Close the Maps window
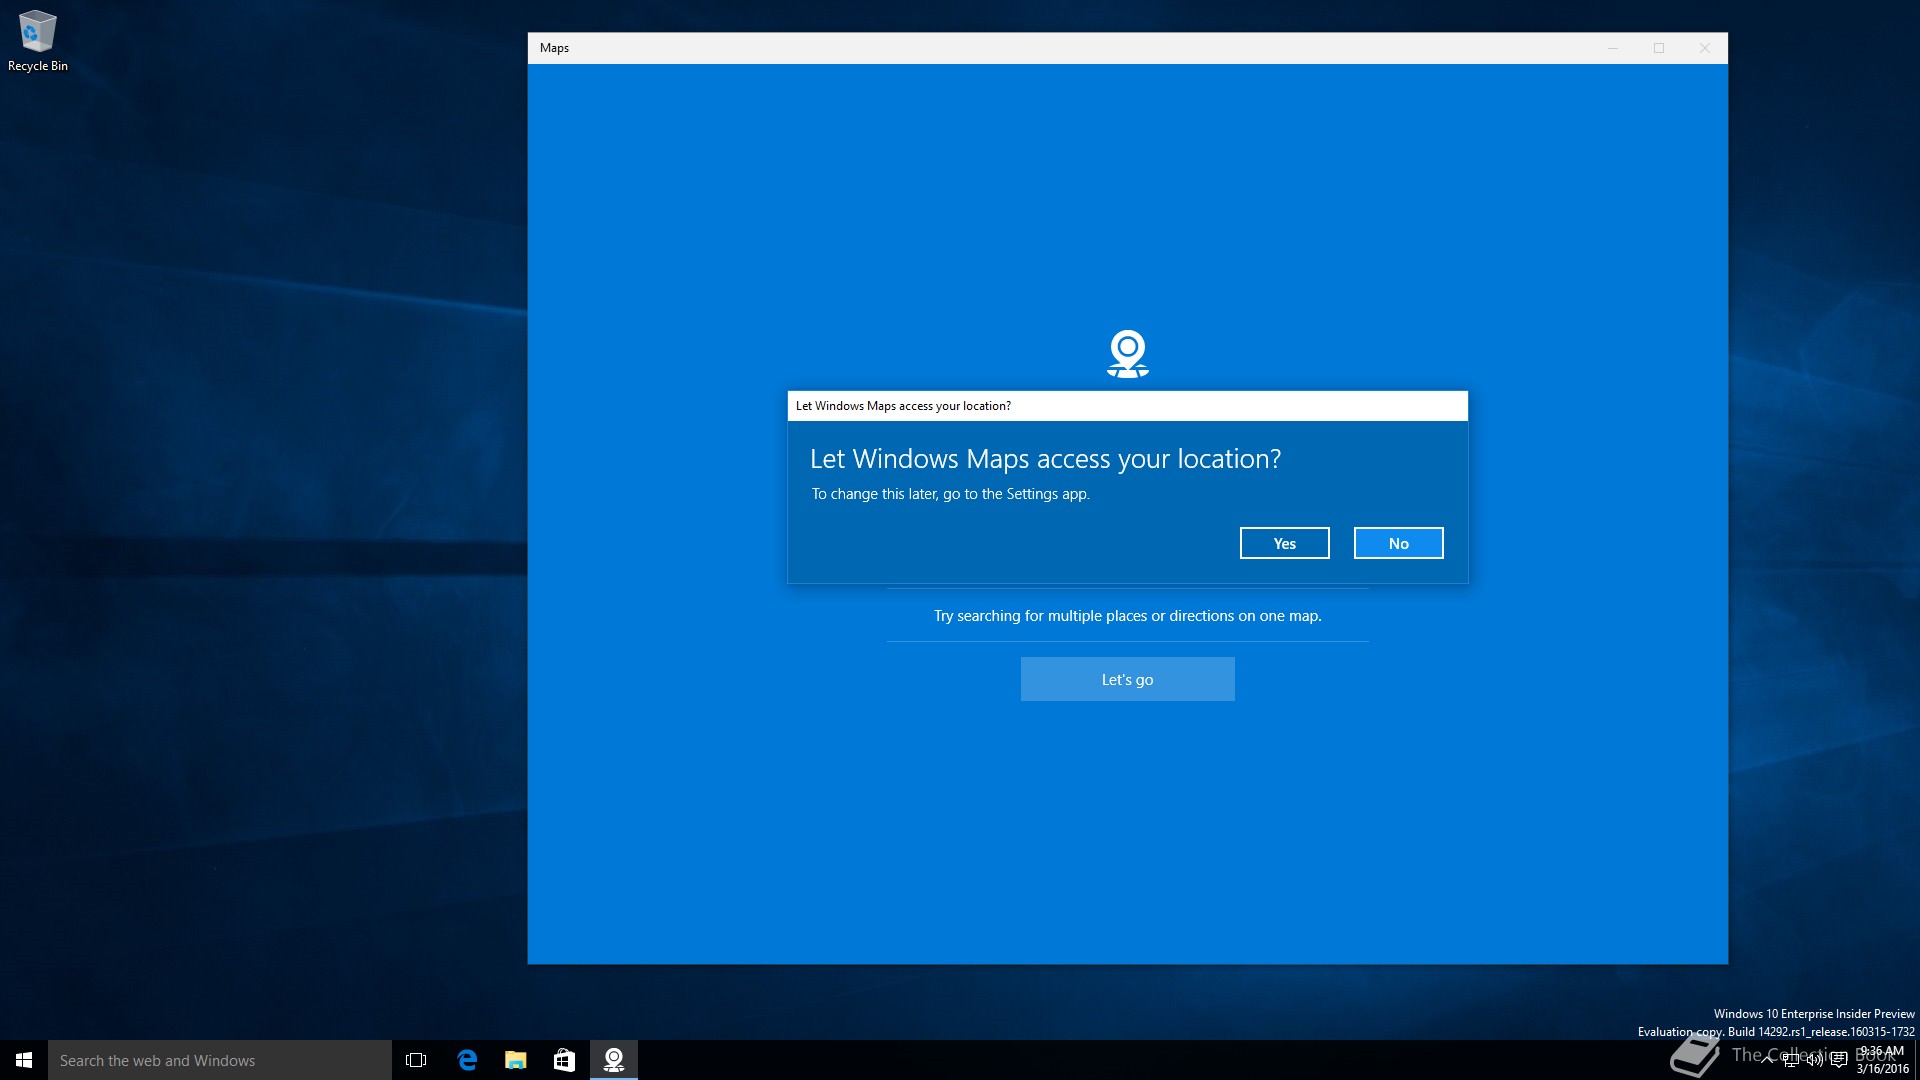 pyautogui.click(x=1704, y=48)
